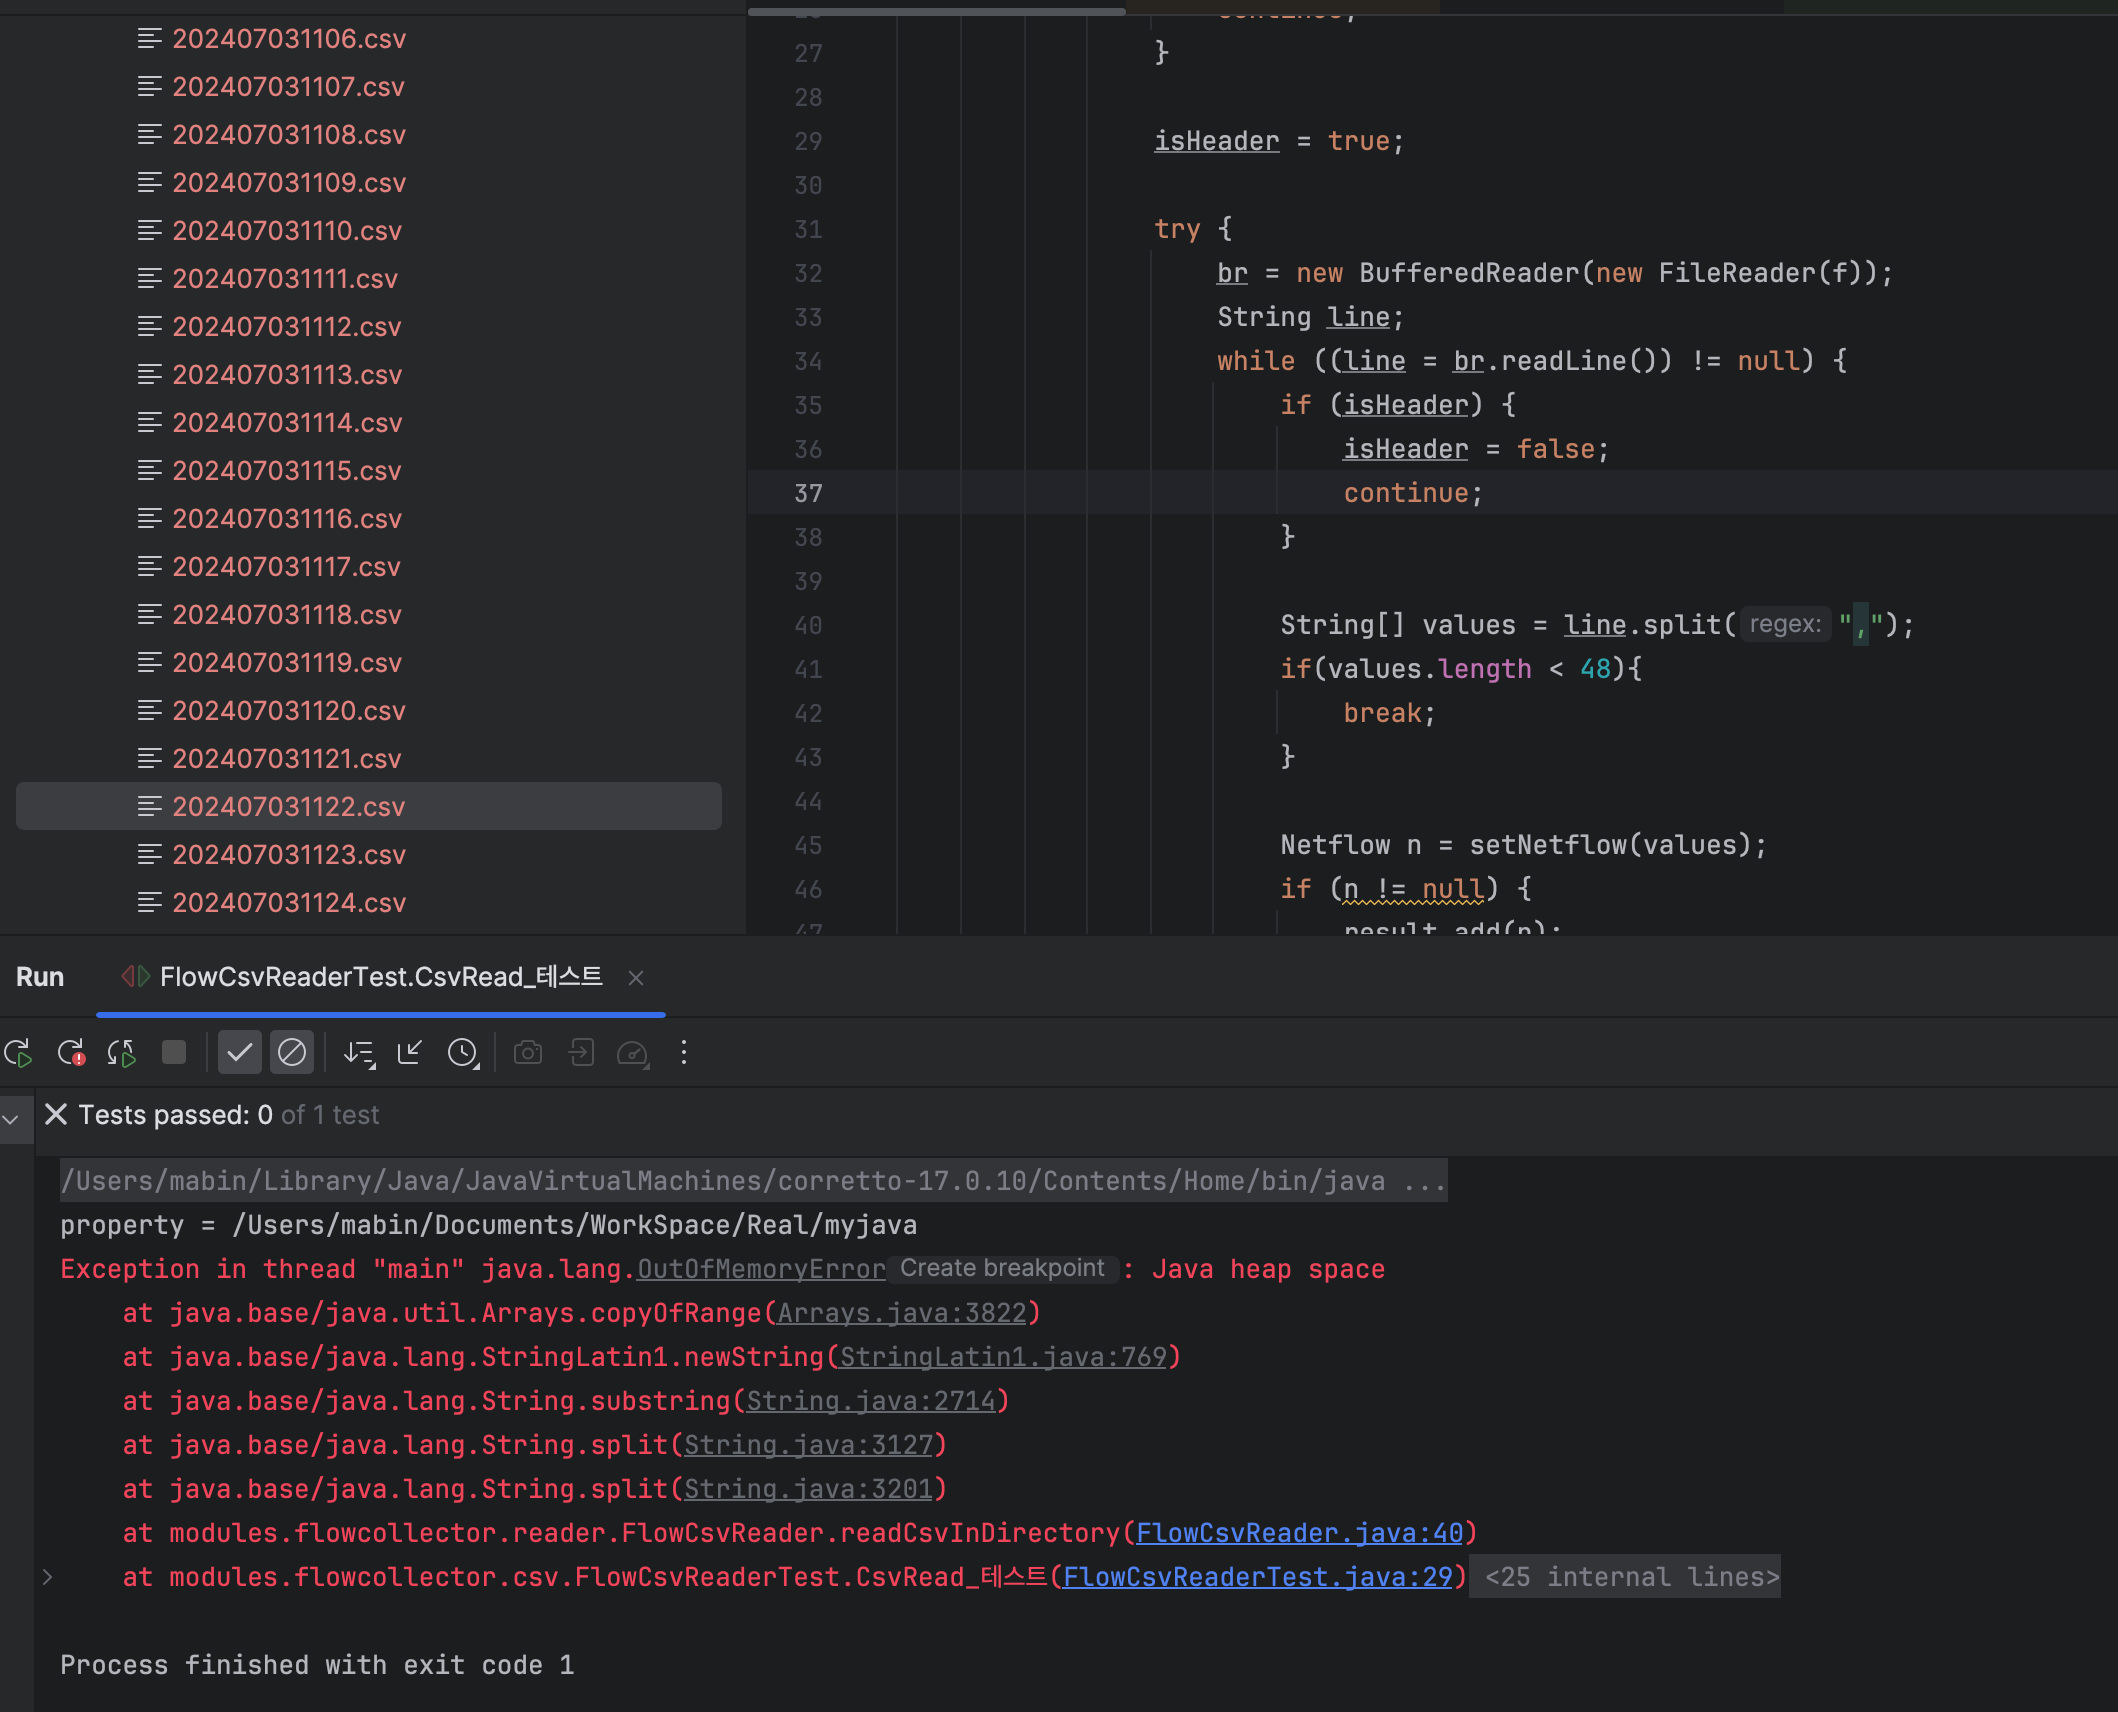Click Collapse All tests icon
The width and height of the screenshot is (2118, 1712).
410,1053
